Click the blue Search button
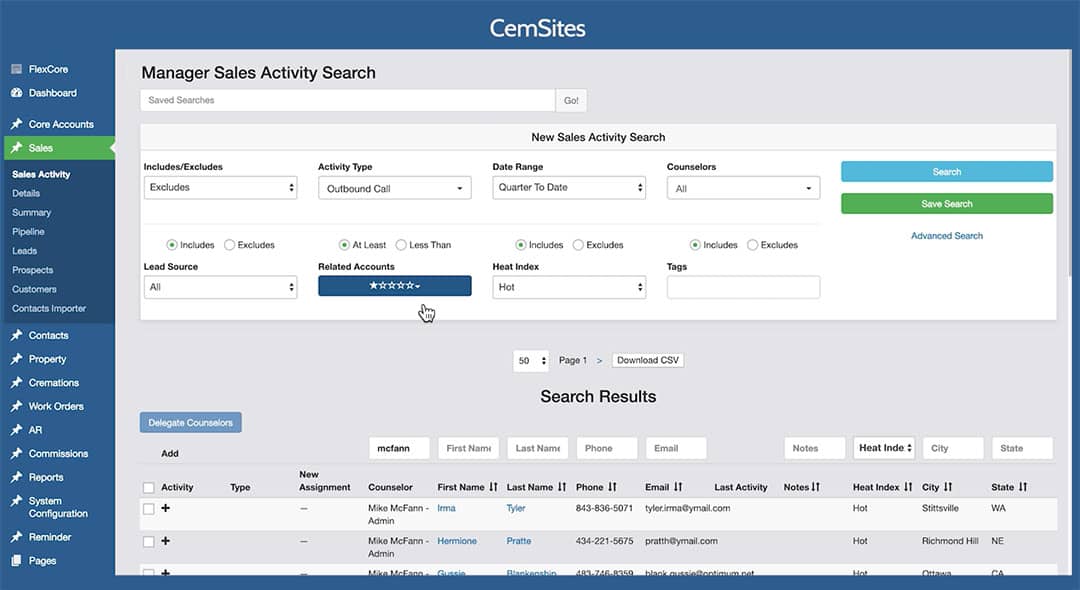Screen dimensions: 1080x590 click(947, 171)
